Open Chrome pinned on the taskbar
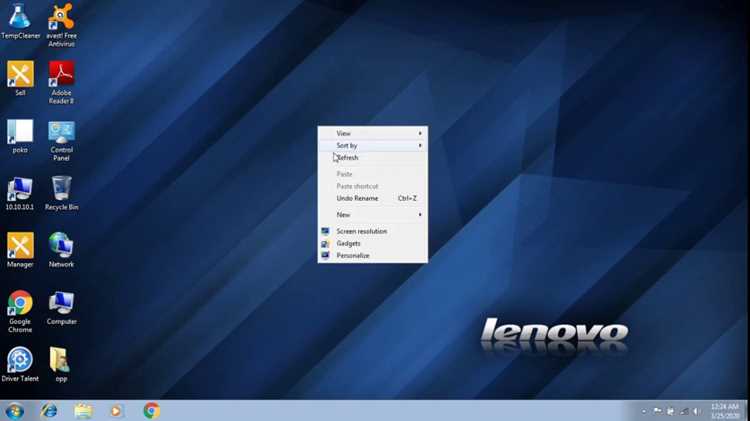Screen dimensions: 750x421 [x=151, y=411]
